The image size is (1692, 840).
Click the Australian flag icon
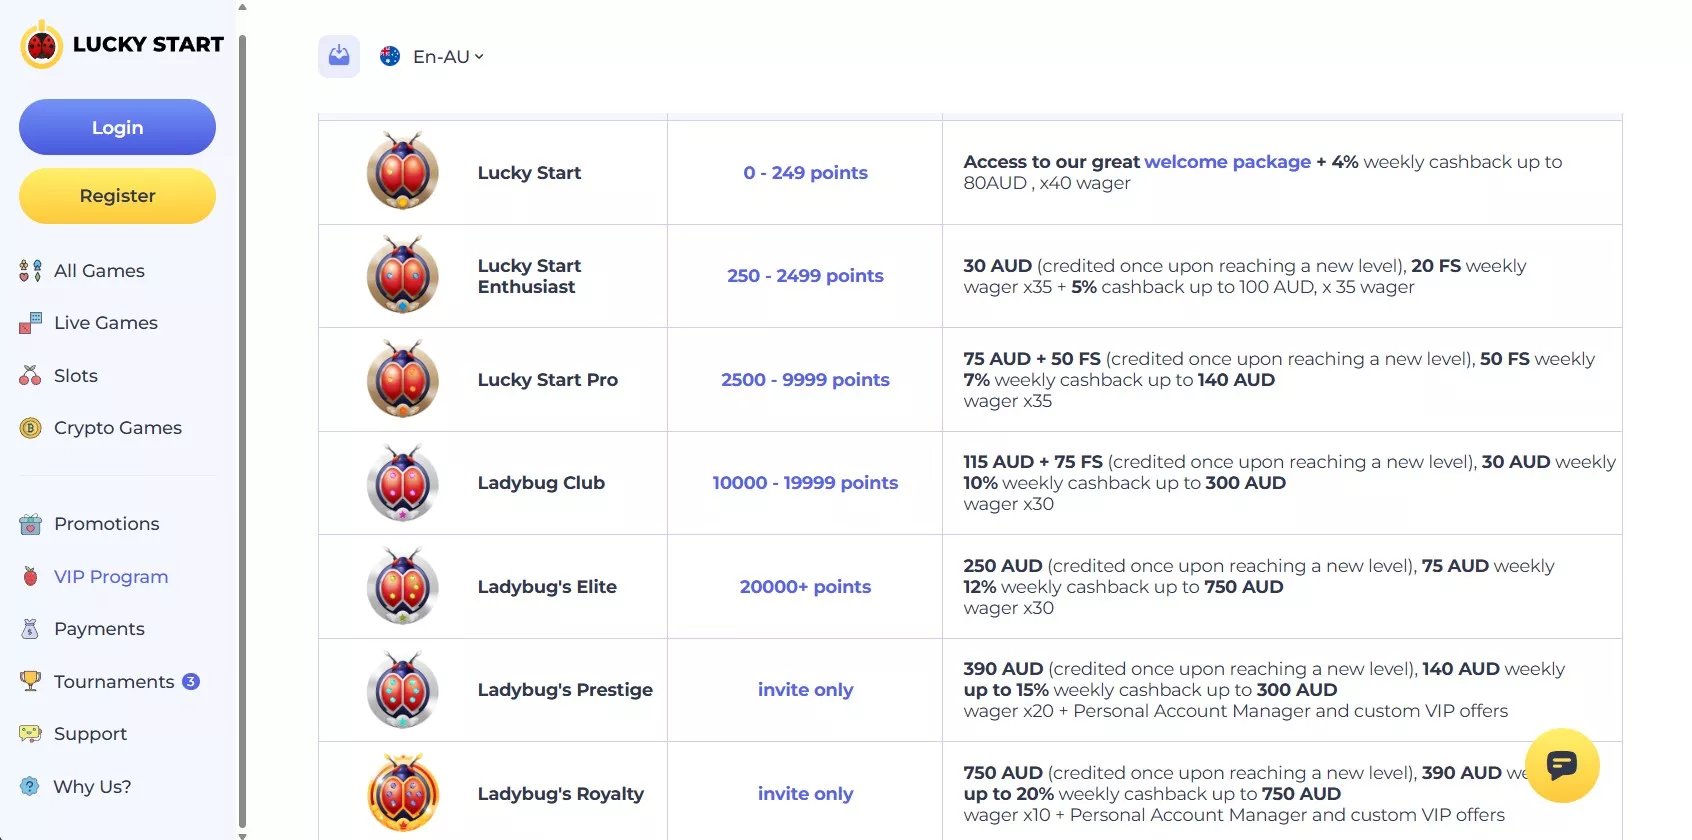[x=390, y=57]
